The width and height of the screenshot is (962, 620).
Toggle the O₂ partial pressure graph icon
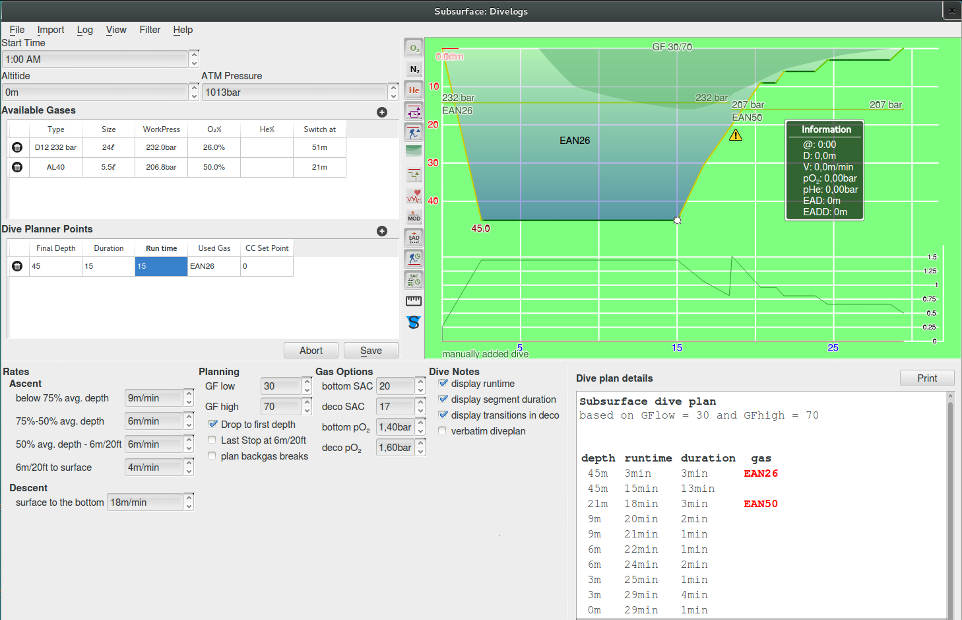414,48
